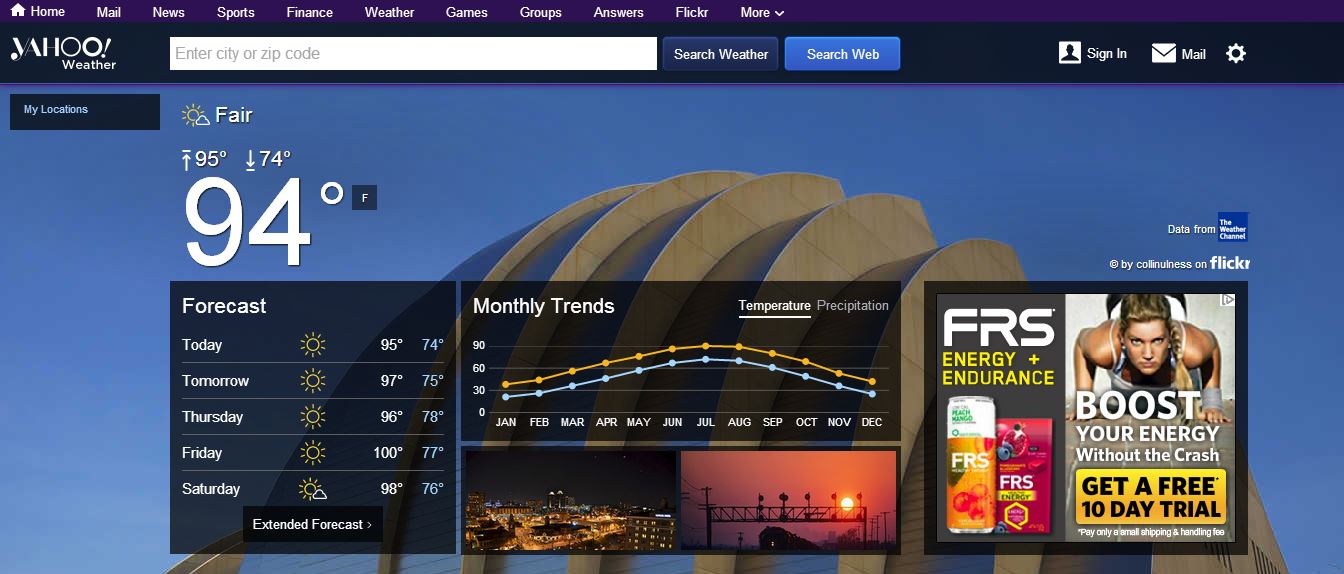Viewport: 1344px width, 574px height.
Task: Open My Locations panel
Action: (x=85, y=112)
